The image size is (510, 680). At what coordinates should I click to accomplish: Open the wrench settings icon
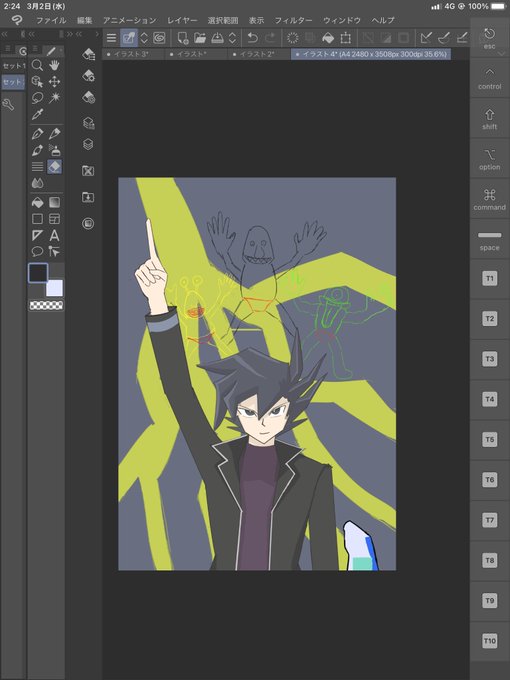8,105
